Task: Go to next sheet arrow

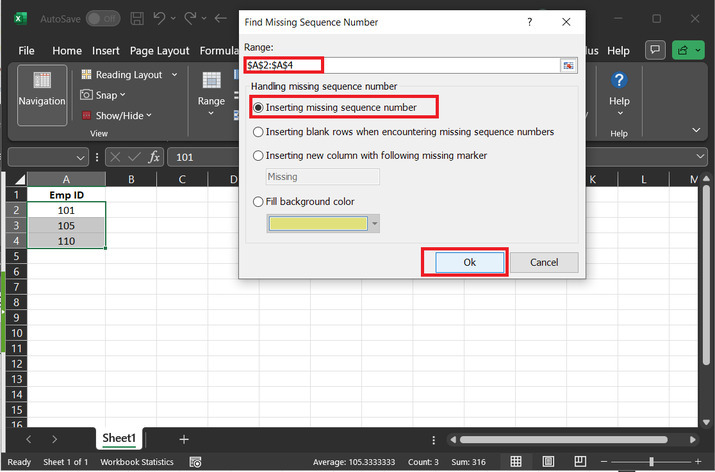Action: click(x=55, y=439)
